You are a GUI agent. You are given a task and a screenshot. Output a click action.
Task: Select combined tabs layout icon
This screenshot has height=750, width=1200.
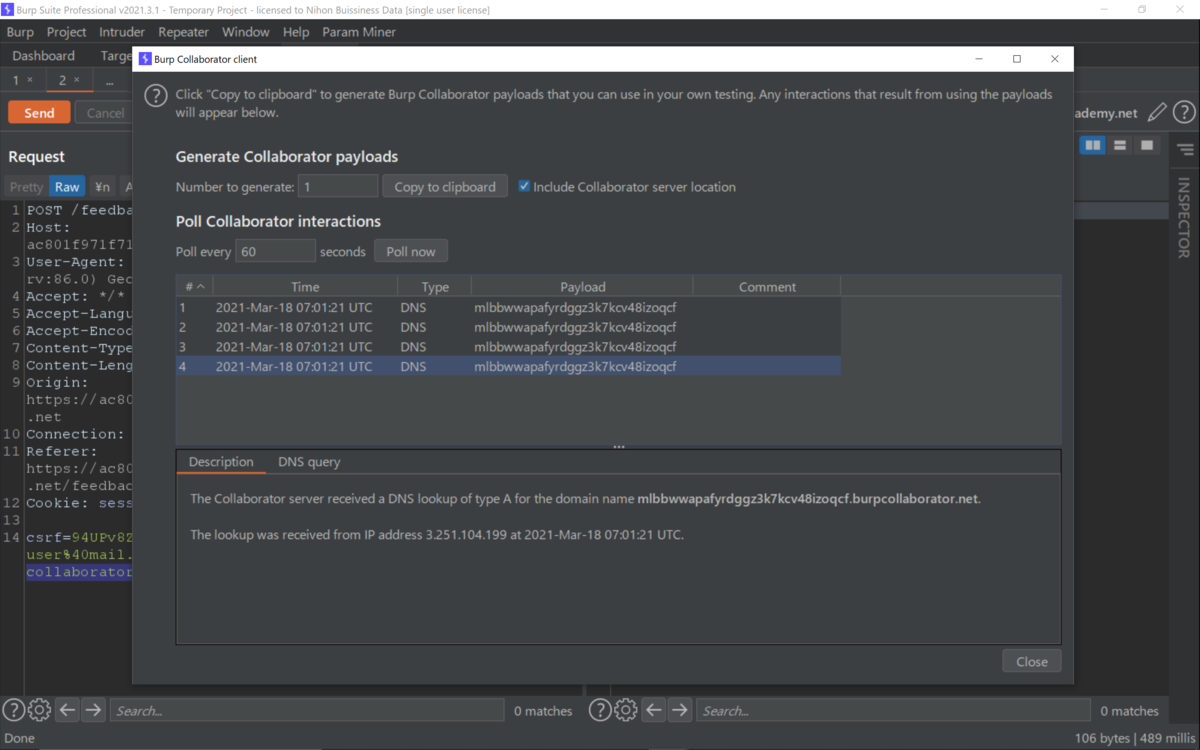[1147, 146]
